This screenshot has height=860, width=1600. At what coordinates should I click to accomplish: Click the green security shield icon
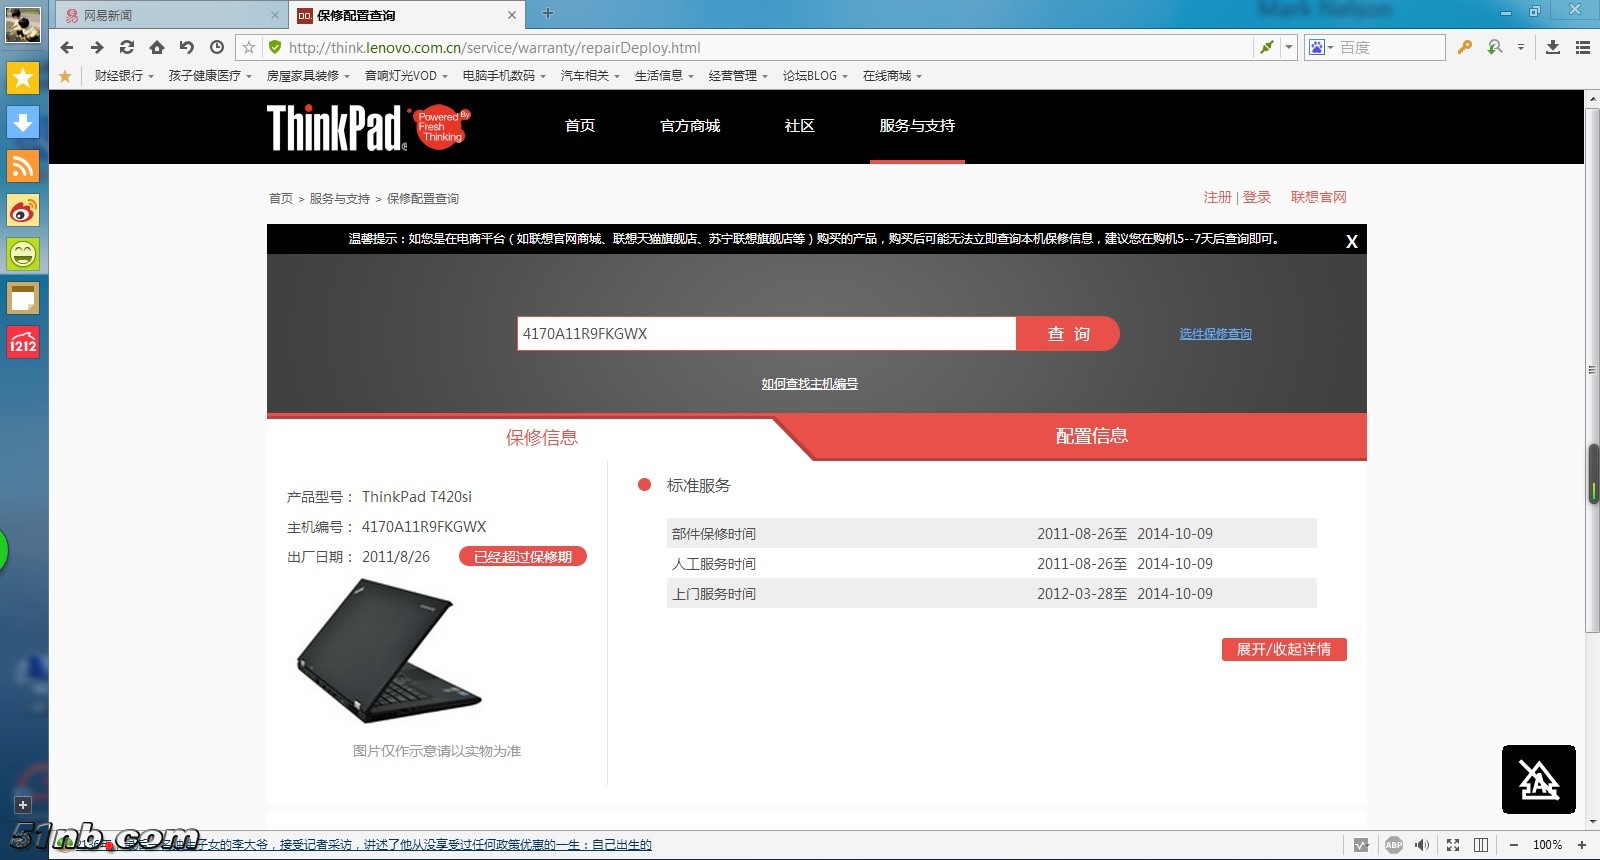(x=275, y=47)
